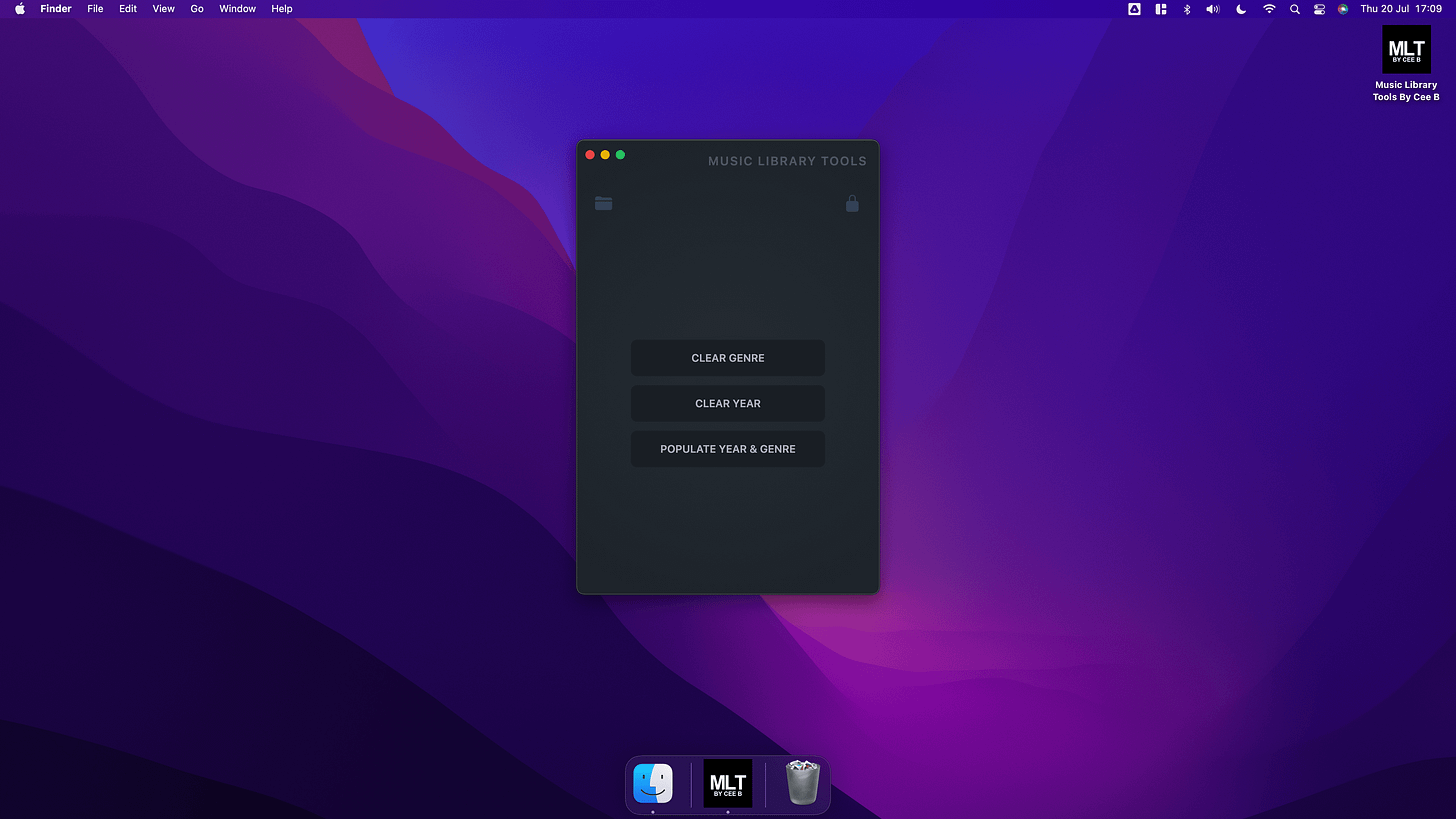This screenshot has width=1456, height=819.
Task: Minimize the Music Library Tools window
Action: (x=605, y=155)
